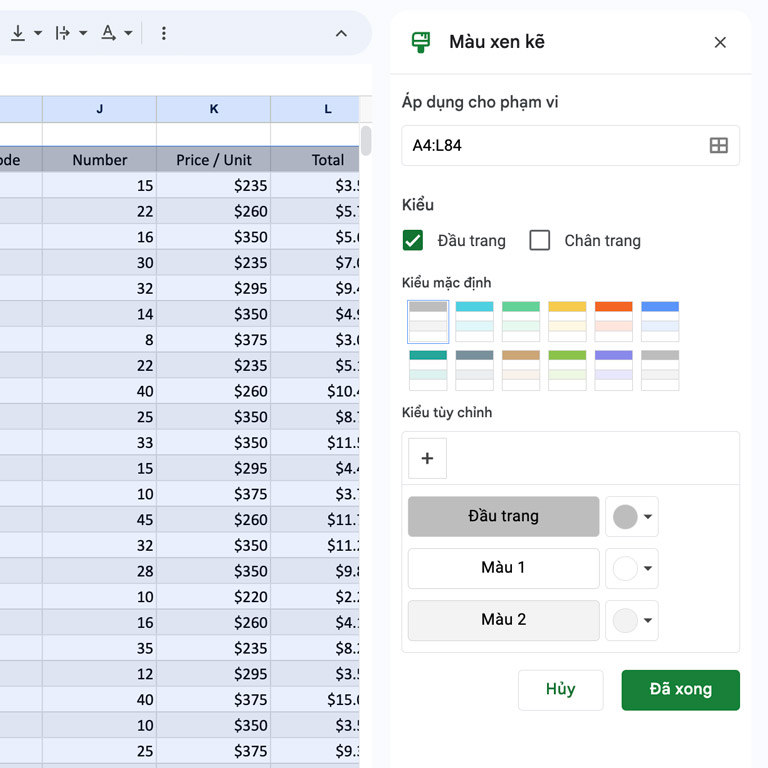Screen dimensions: 768x768
Task: Add a custom style with plus button
Action: click(x=427, y=459)
